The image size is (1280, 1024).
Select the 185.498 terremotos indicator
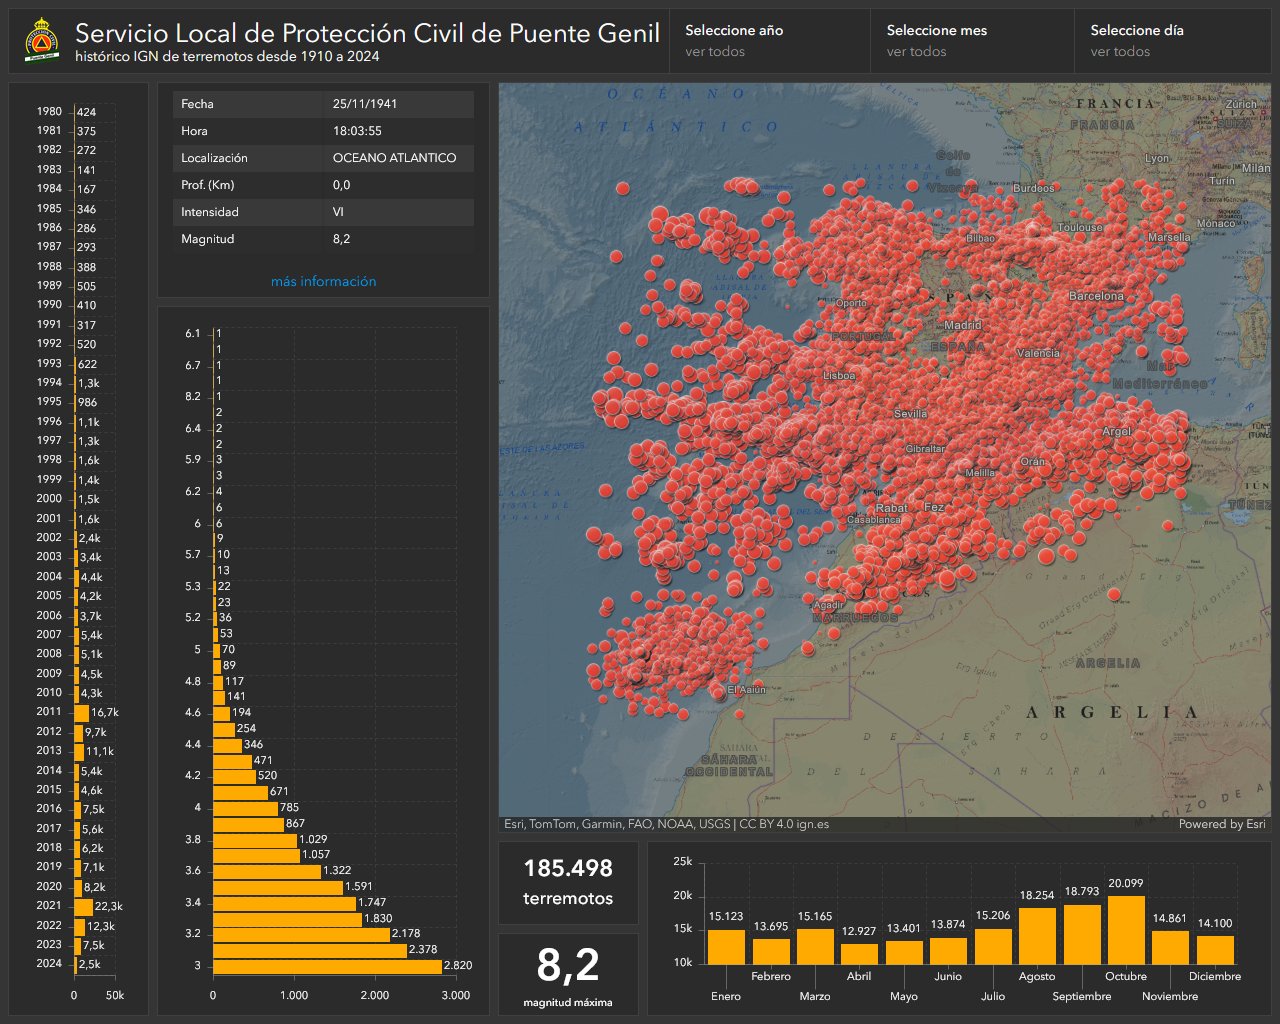tap(568, 882)
